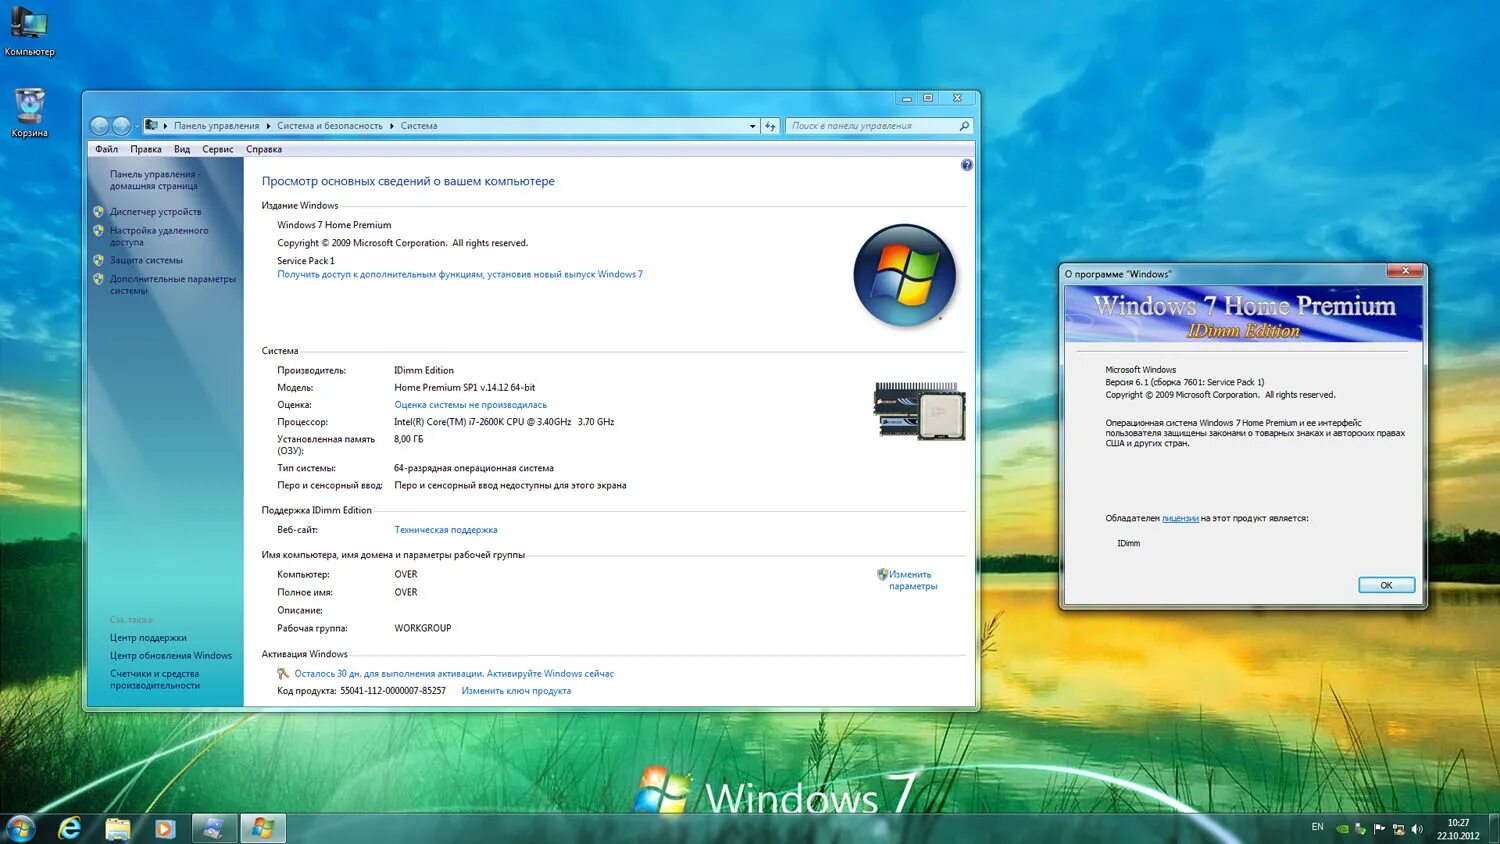Open Internet Explorer from the taskbar
The image size is (1500, 844).
pos(68,828)
